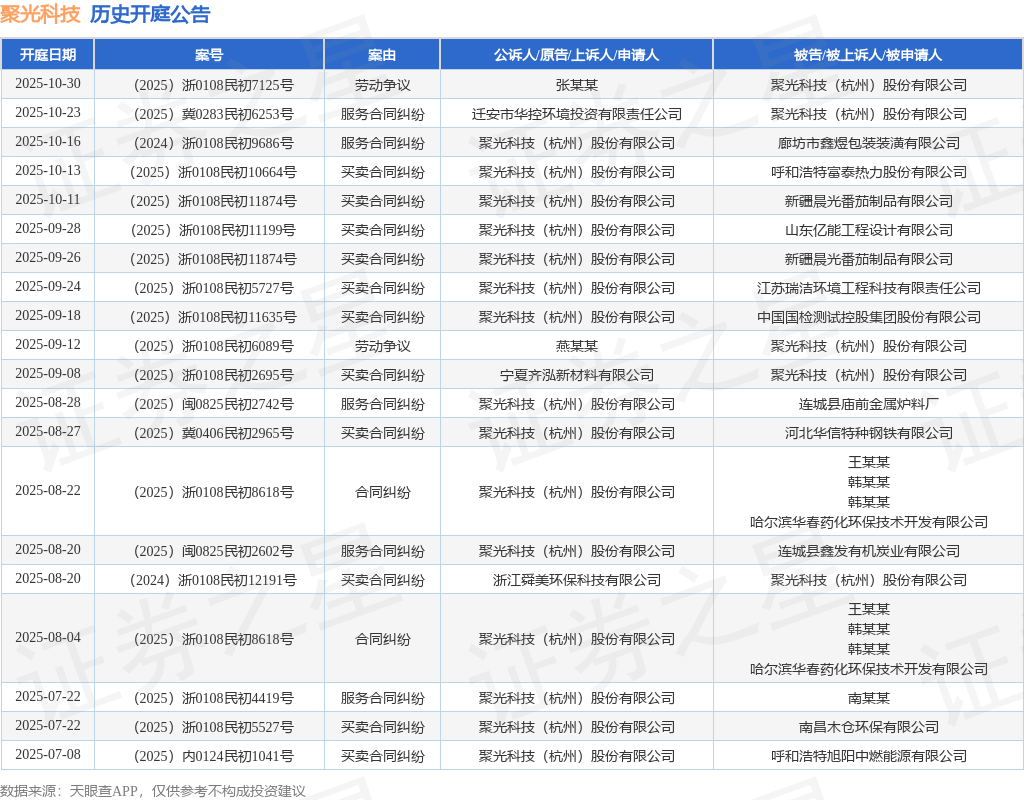Click the date cell 2025-09-24
The height and width of the screenshot is (800, 1024).
pyautogui.click(x=48, y=287)
